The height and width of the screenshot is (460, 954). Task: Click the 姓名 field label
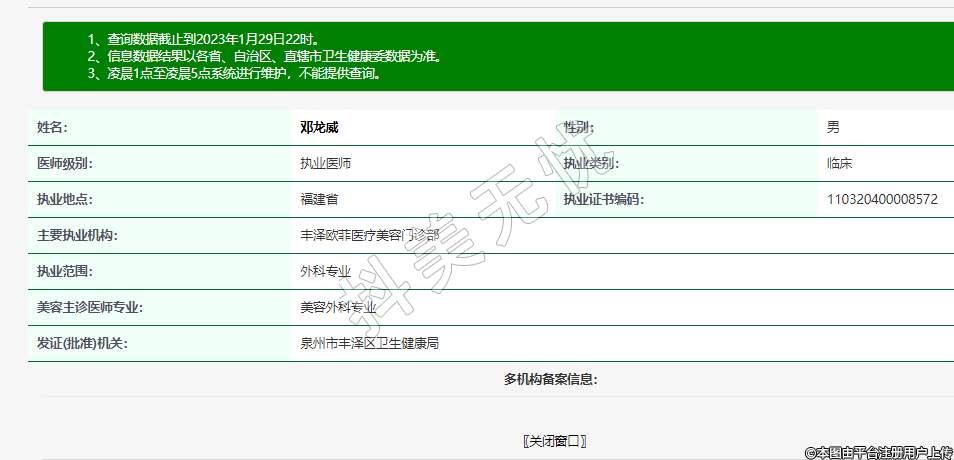[x=52, y=128]
